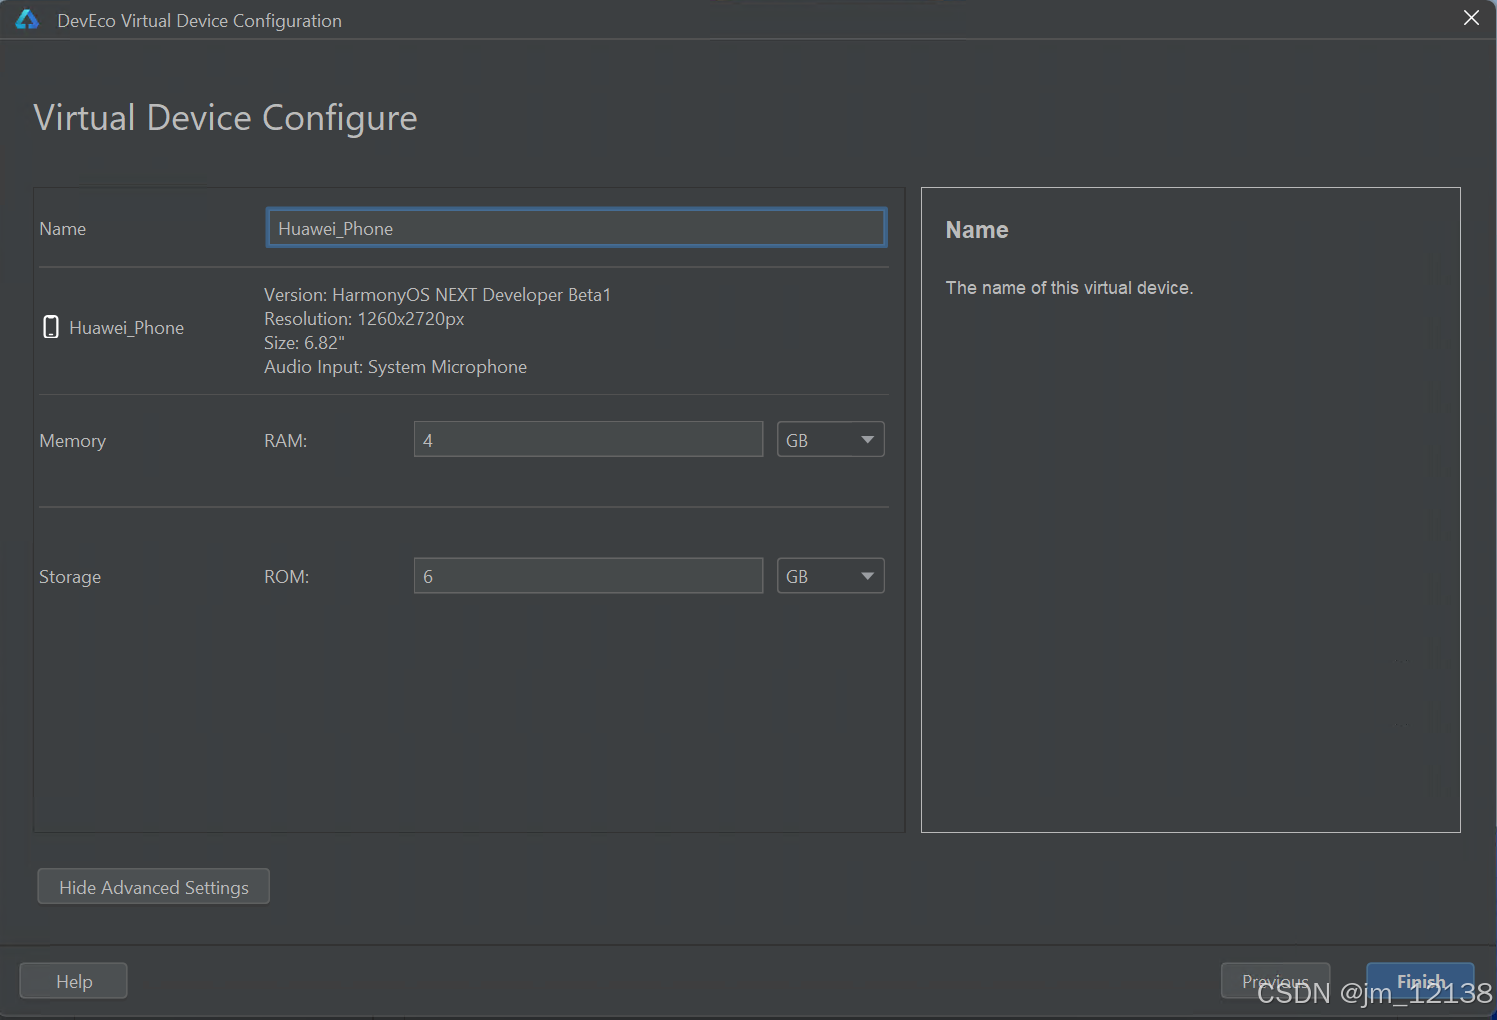Click the 'Virtual Device Configure' heading
The image size is (1497, 1020).
tap(225, 118)
